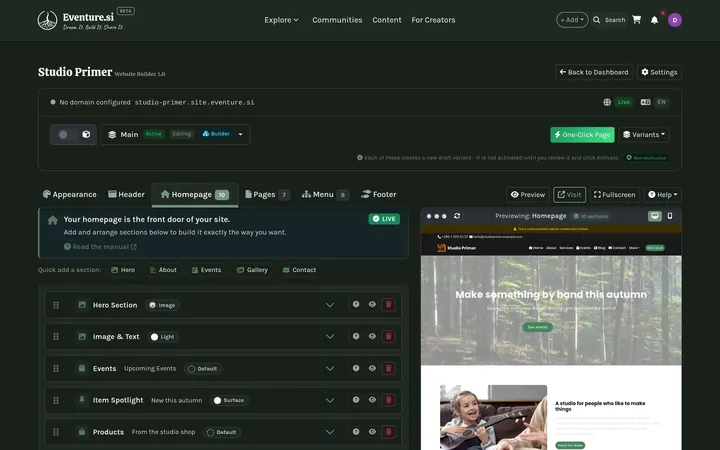Open the purple user avatar menu
This screenshot has height=450, width=720.
click(675, 20)
